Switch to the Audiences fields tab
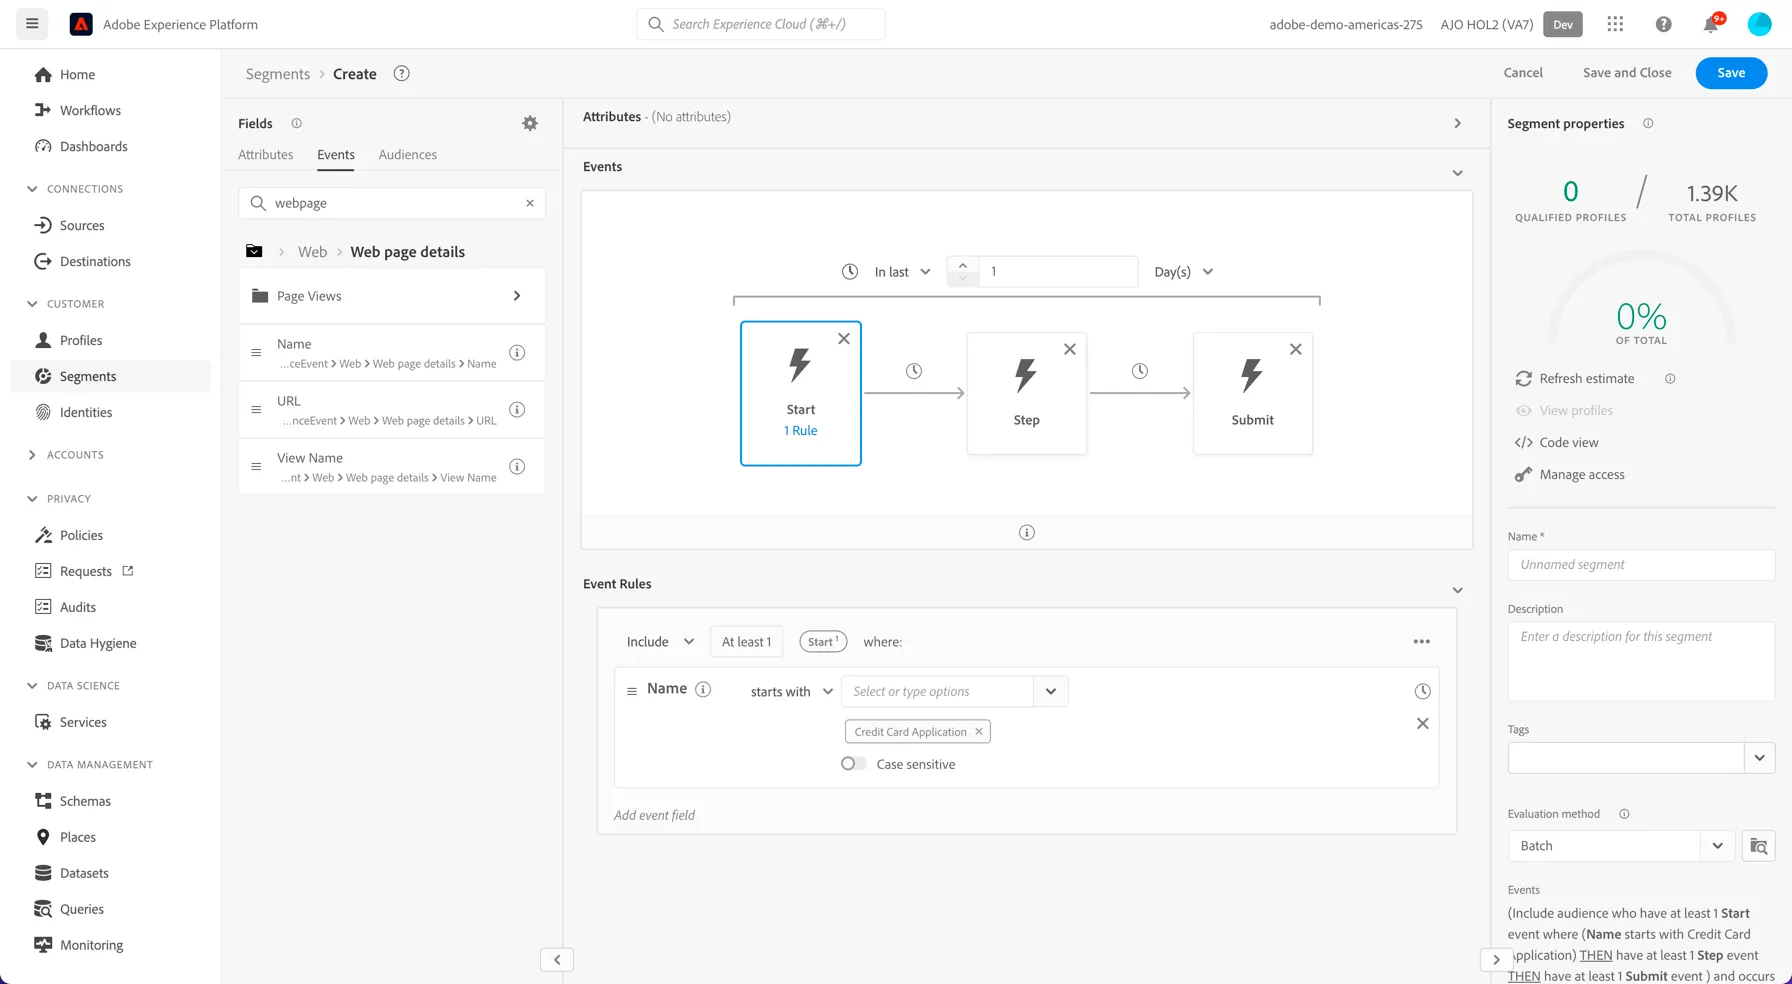 [x=408, y=155]
